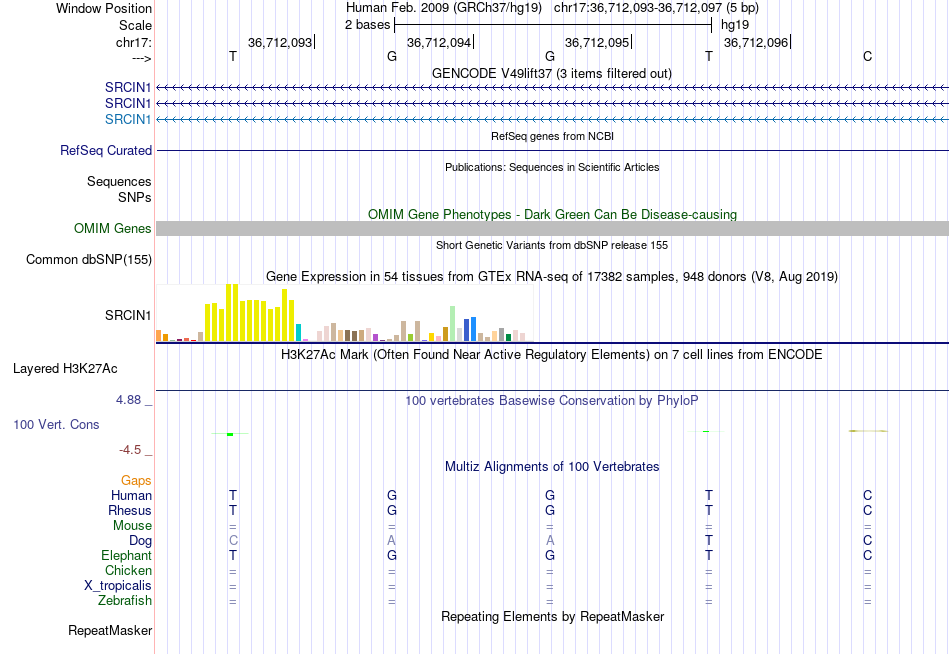Click the SNPs track label

(x=135, y=198)
